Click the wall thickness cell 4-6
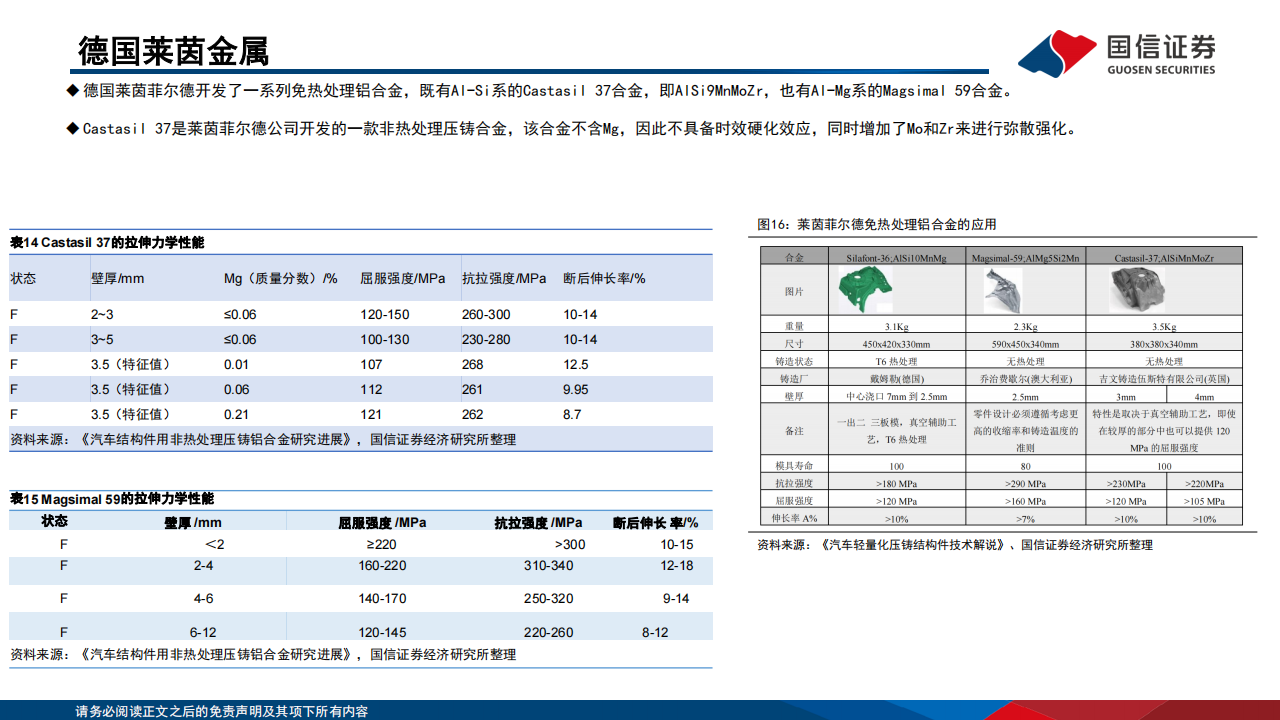The image size is (1280, 720). tap(203, 599)
